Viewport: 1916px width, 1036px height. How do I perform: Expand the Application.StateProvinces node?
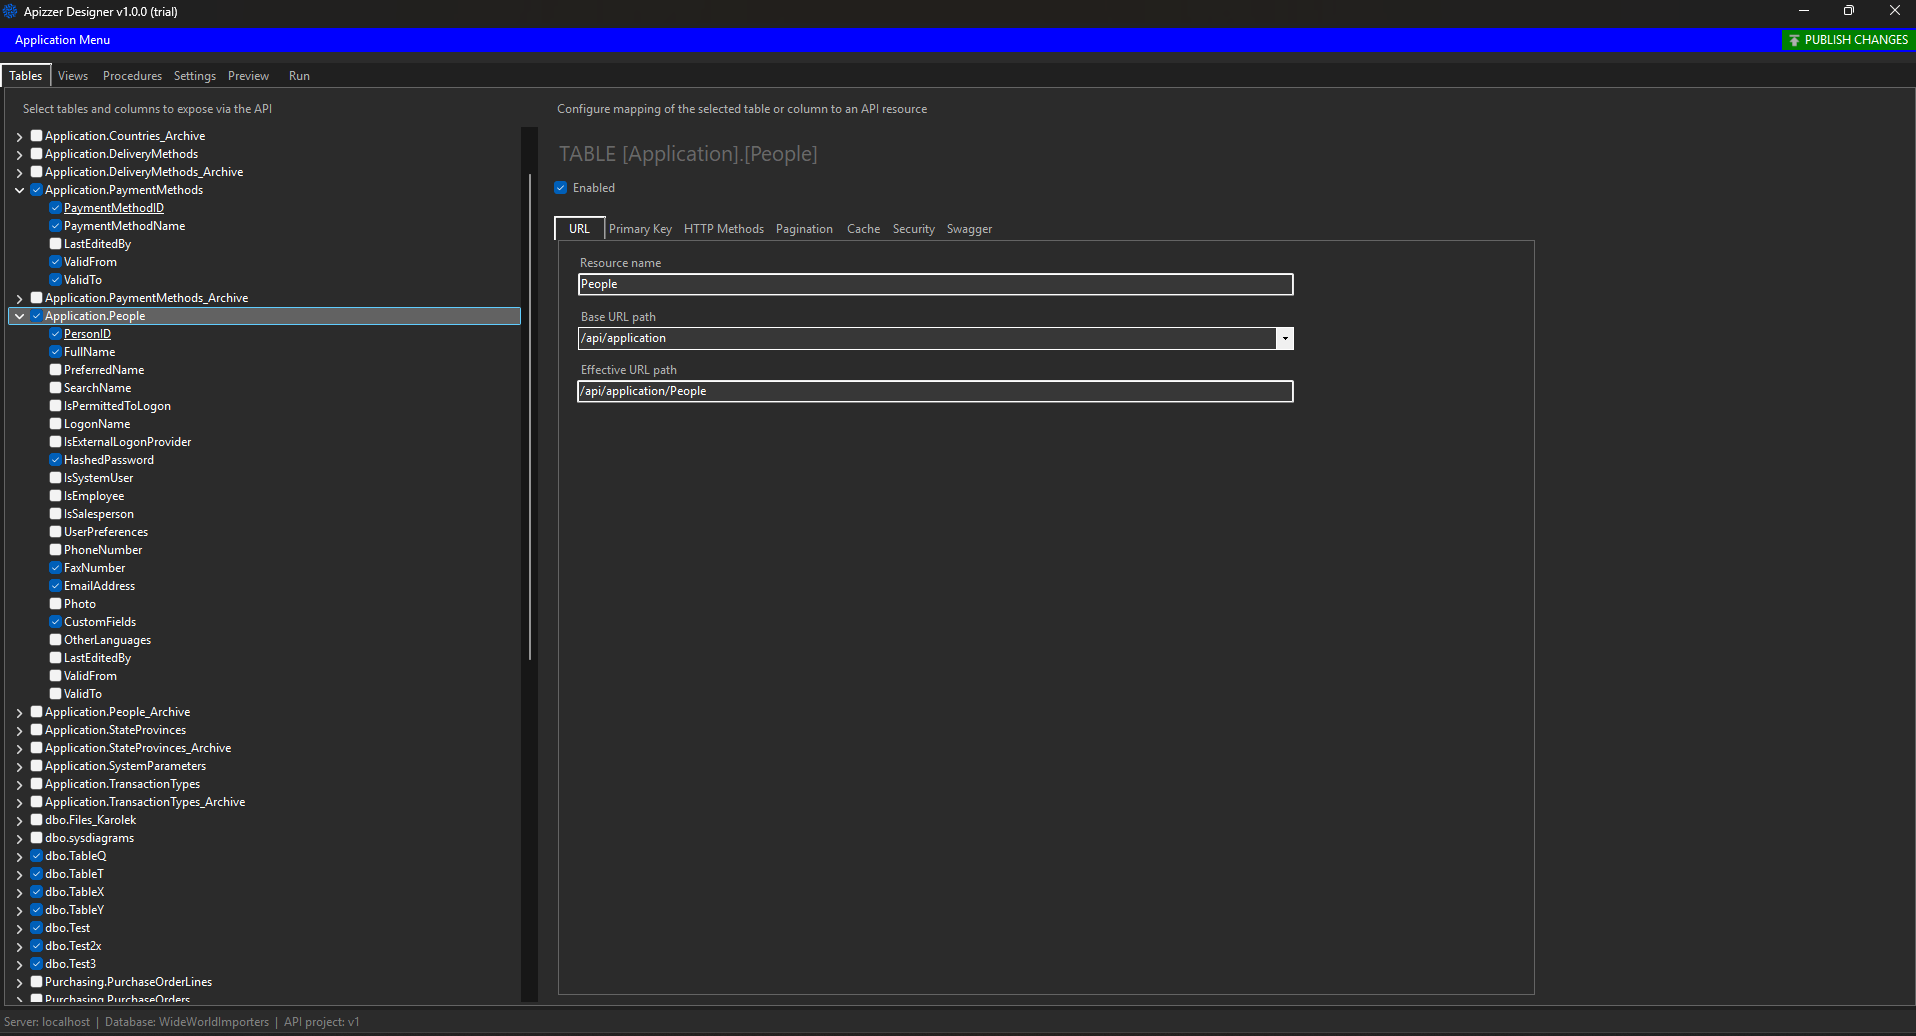19,730
